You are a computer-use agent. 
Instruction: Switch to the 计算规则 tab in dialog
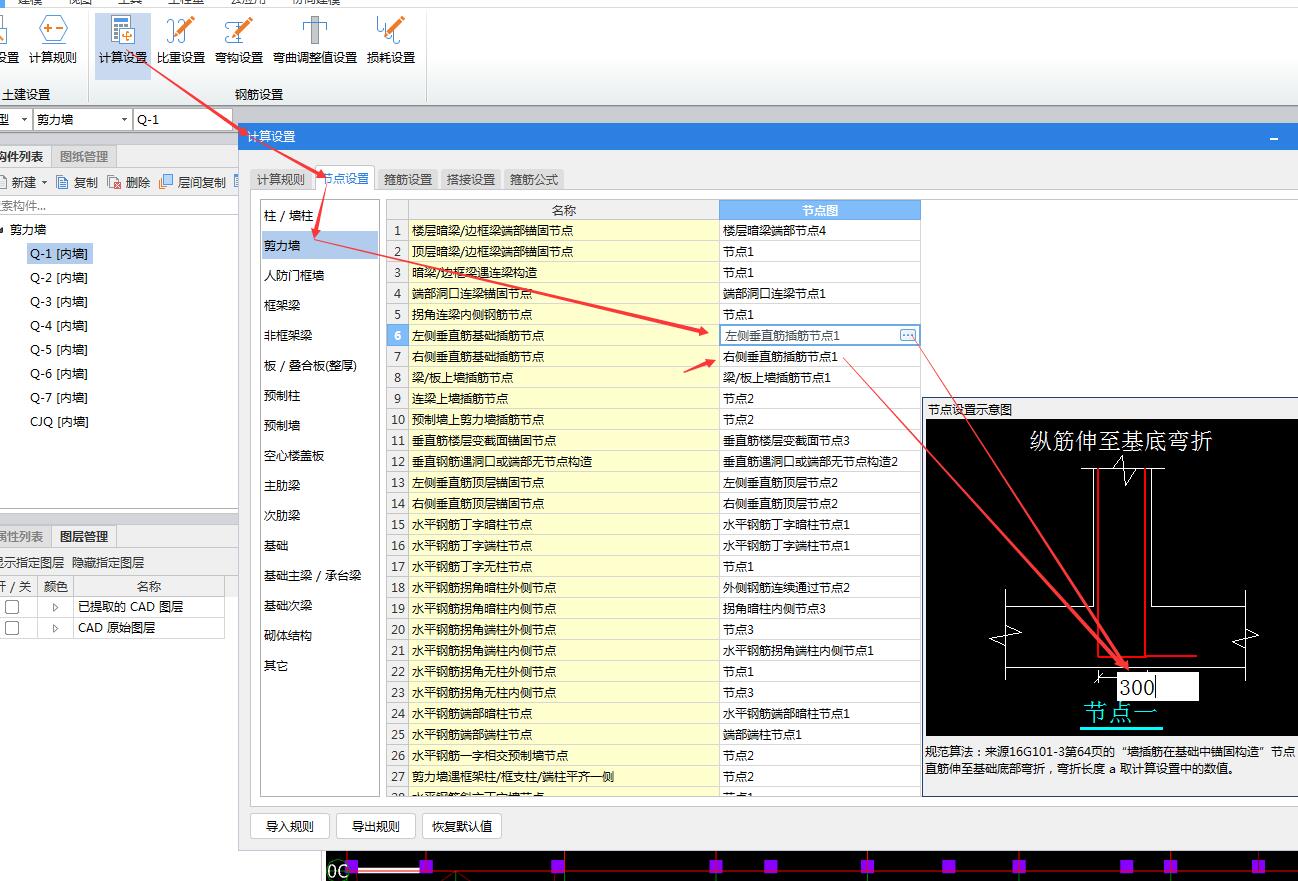281,179
